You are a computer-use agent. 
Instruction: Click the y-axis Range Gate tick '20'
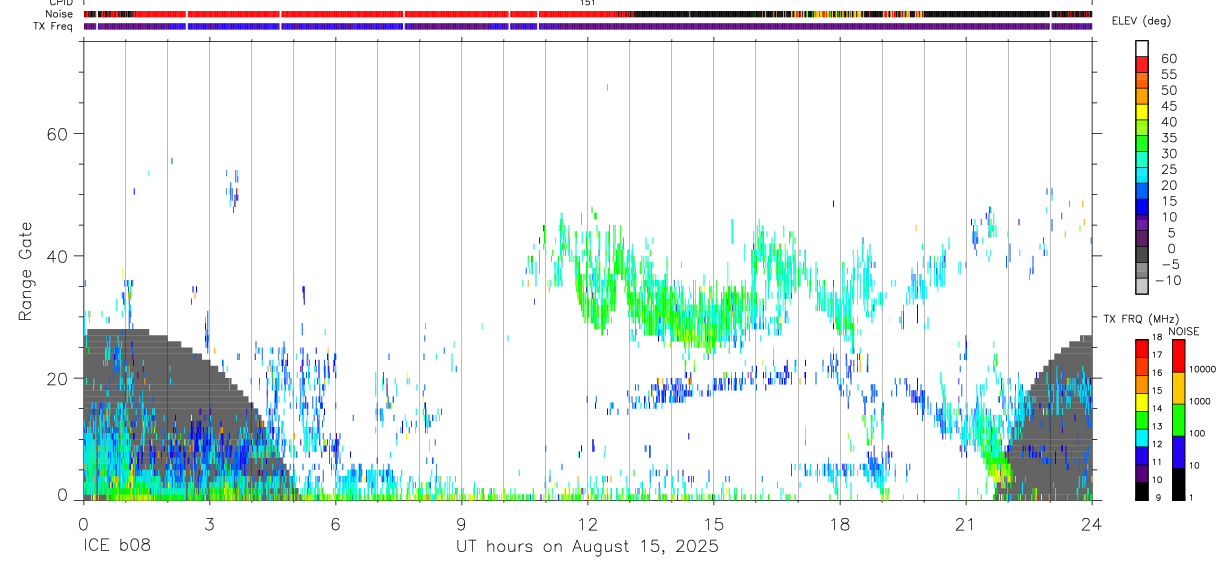[x=57, y=378]
